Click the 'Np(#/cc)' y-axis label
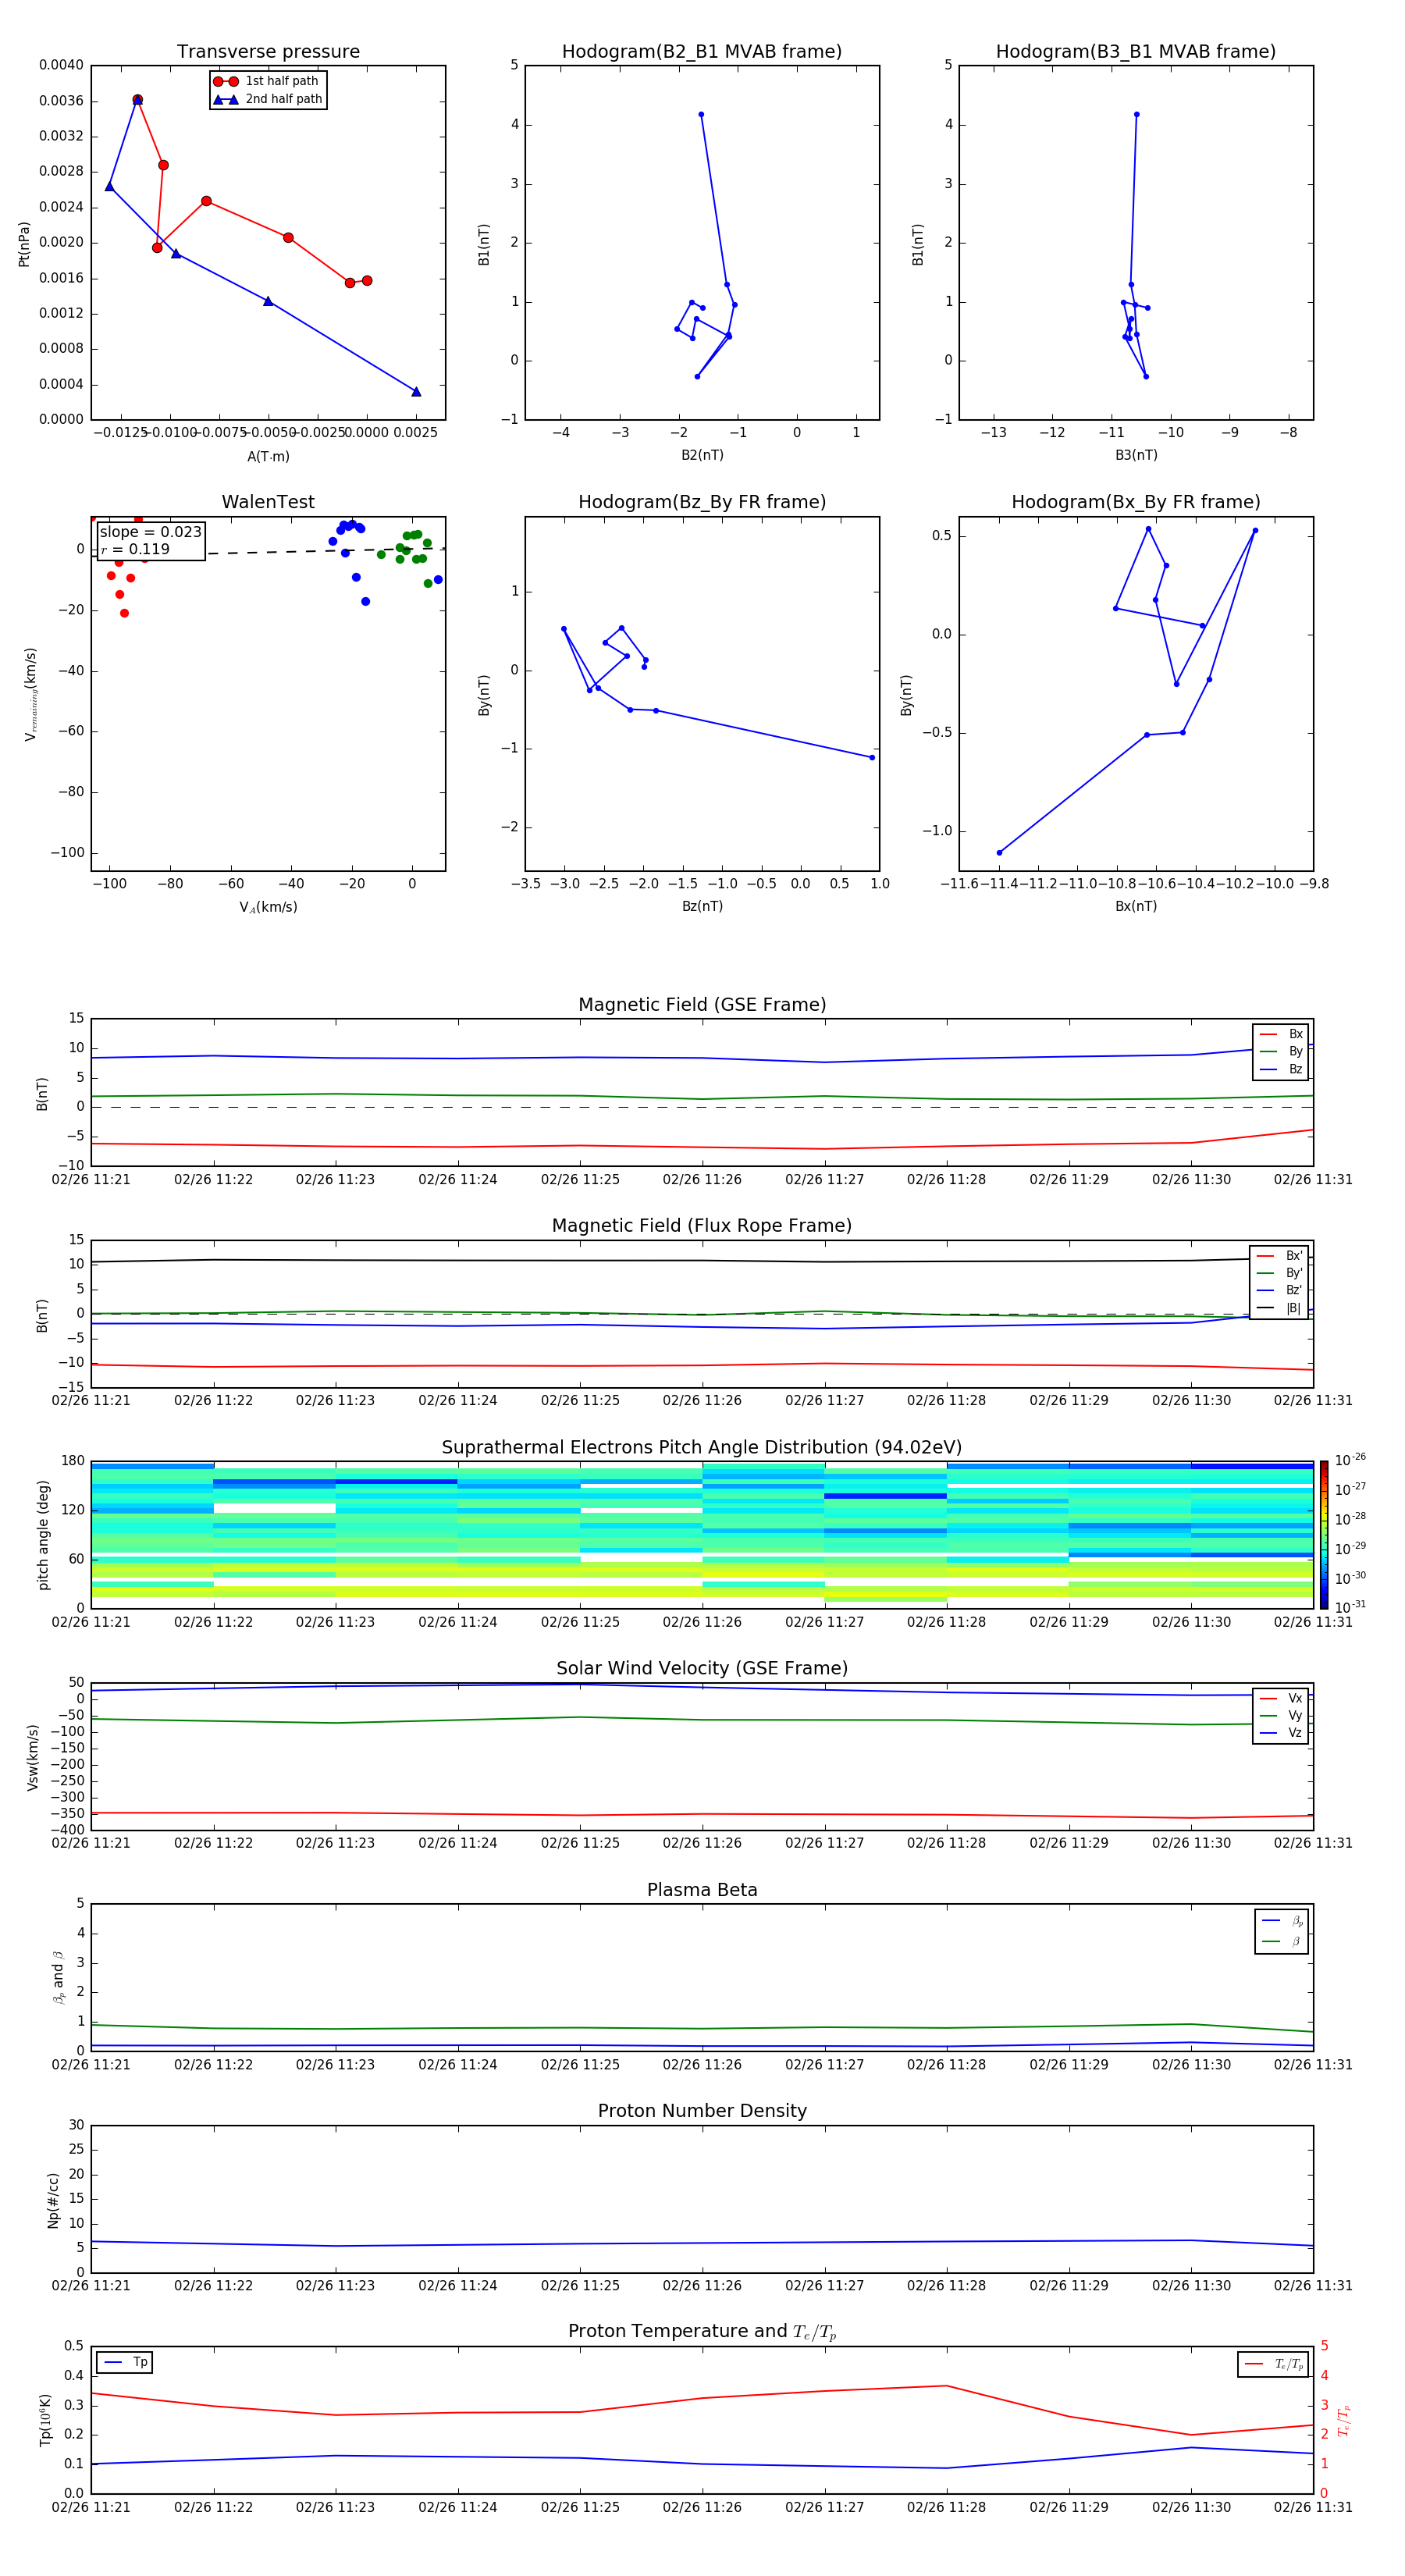1405x2576 pixels. coord(53,2199)
